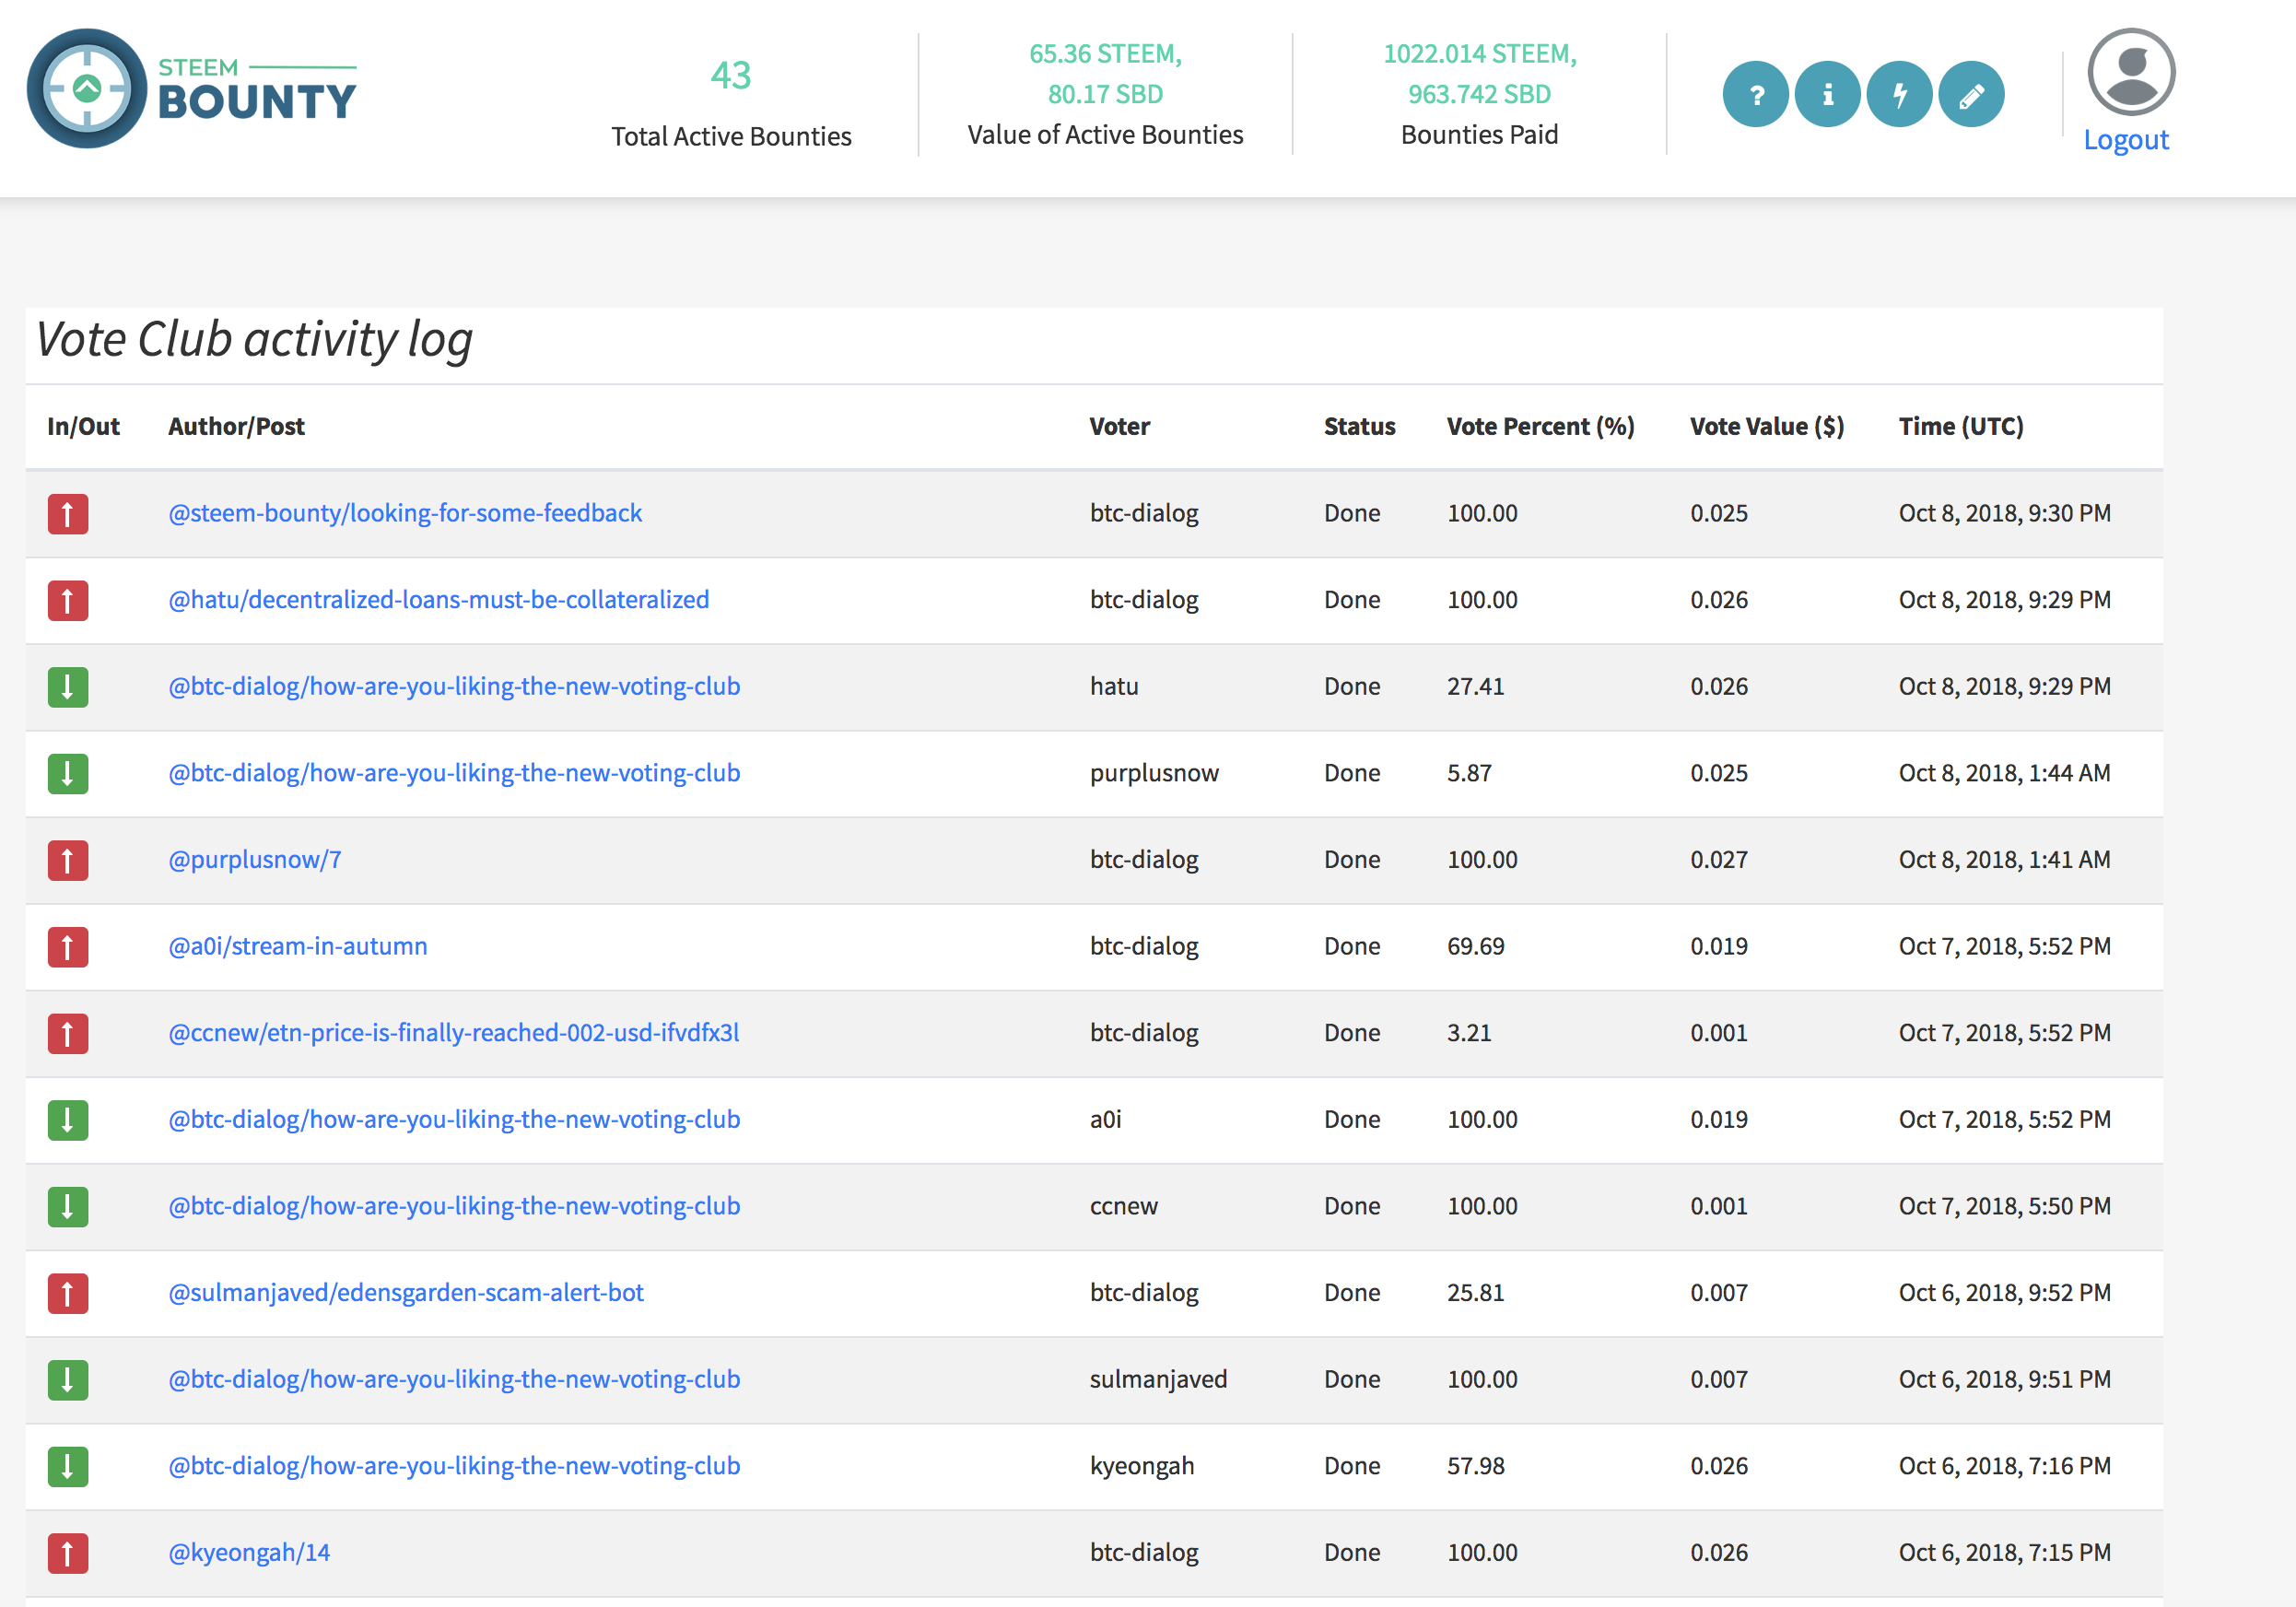Click the In/Out column header

click(x=83, y=427)
